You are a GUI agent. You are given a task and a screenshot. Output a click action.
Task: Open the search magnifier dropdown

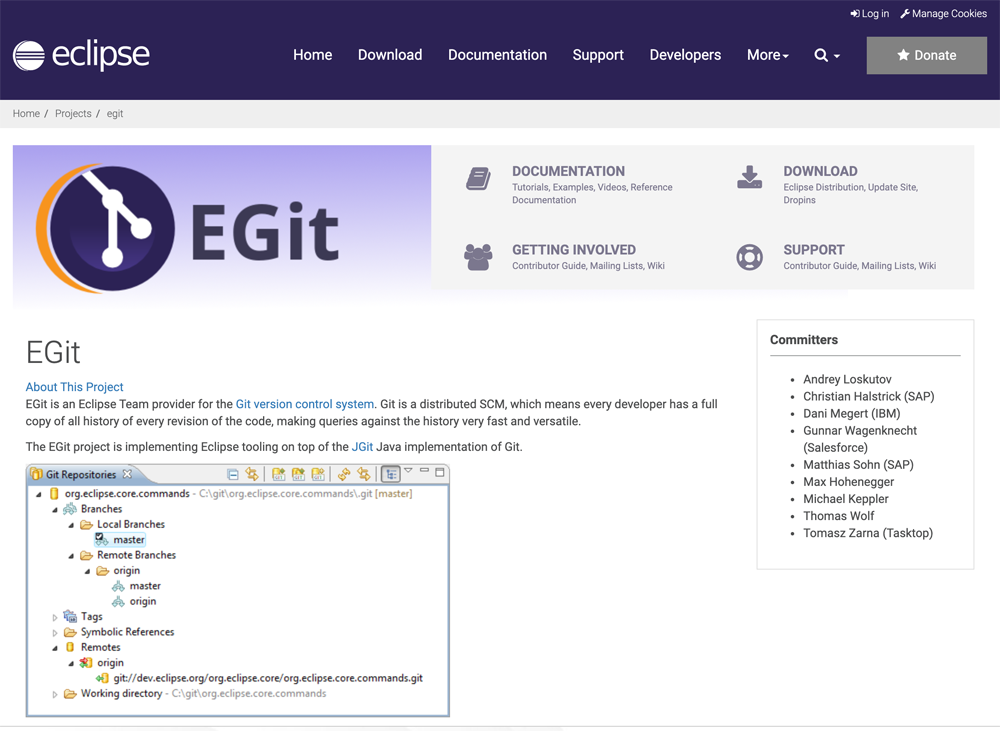[x=827, y=55]
